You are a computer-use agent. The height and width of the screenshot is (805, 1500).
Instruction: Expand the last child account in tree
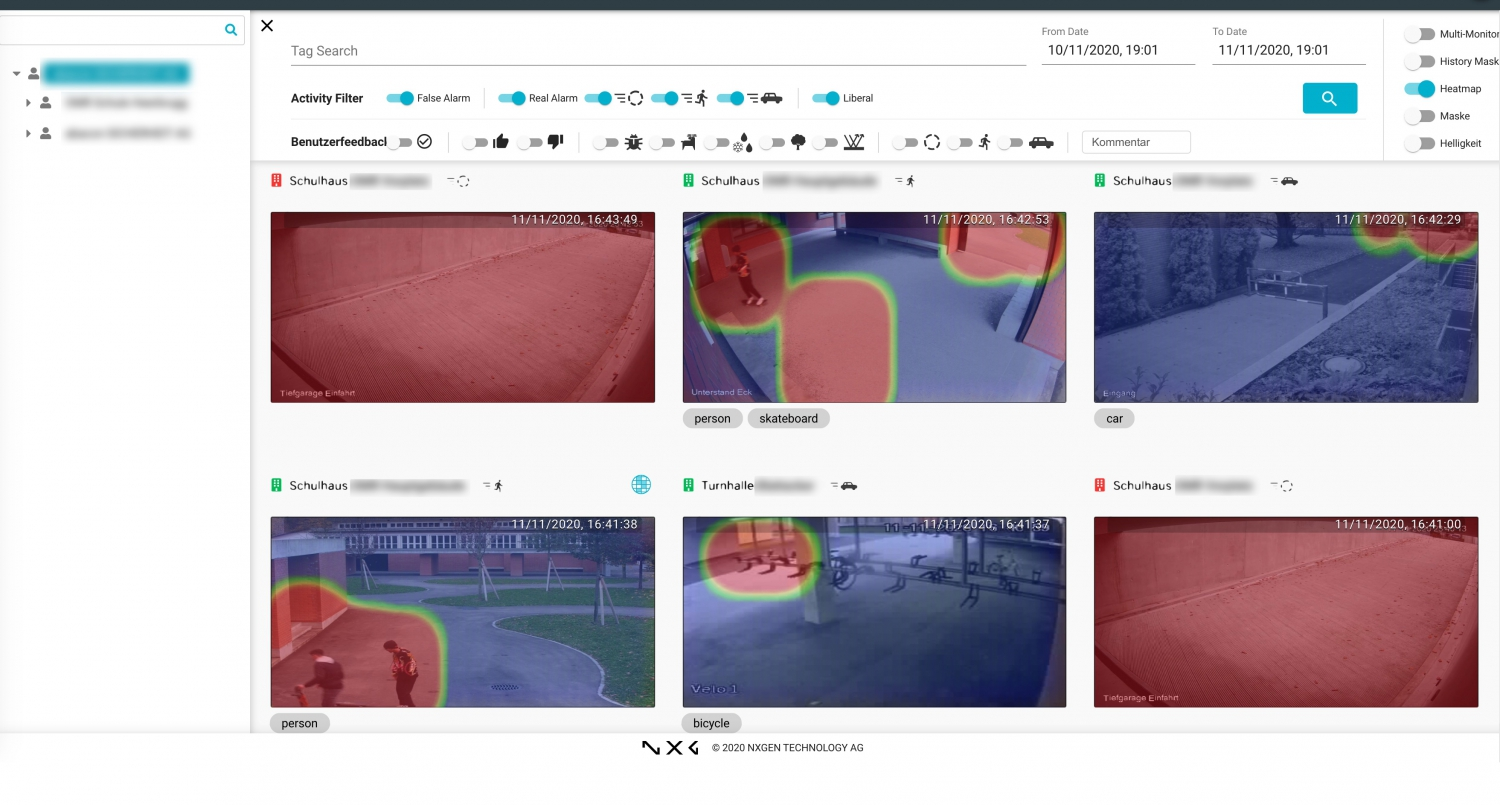tap(28, 133)
